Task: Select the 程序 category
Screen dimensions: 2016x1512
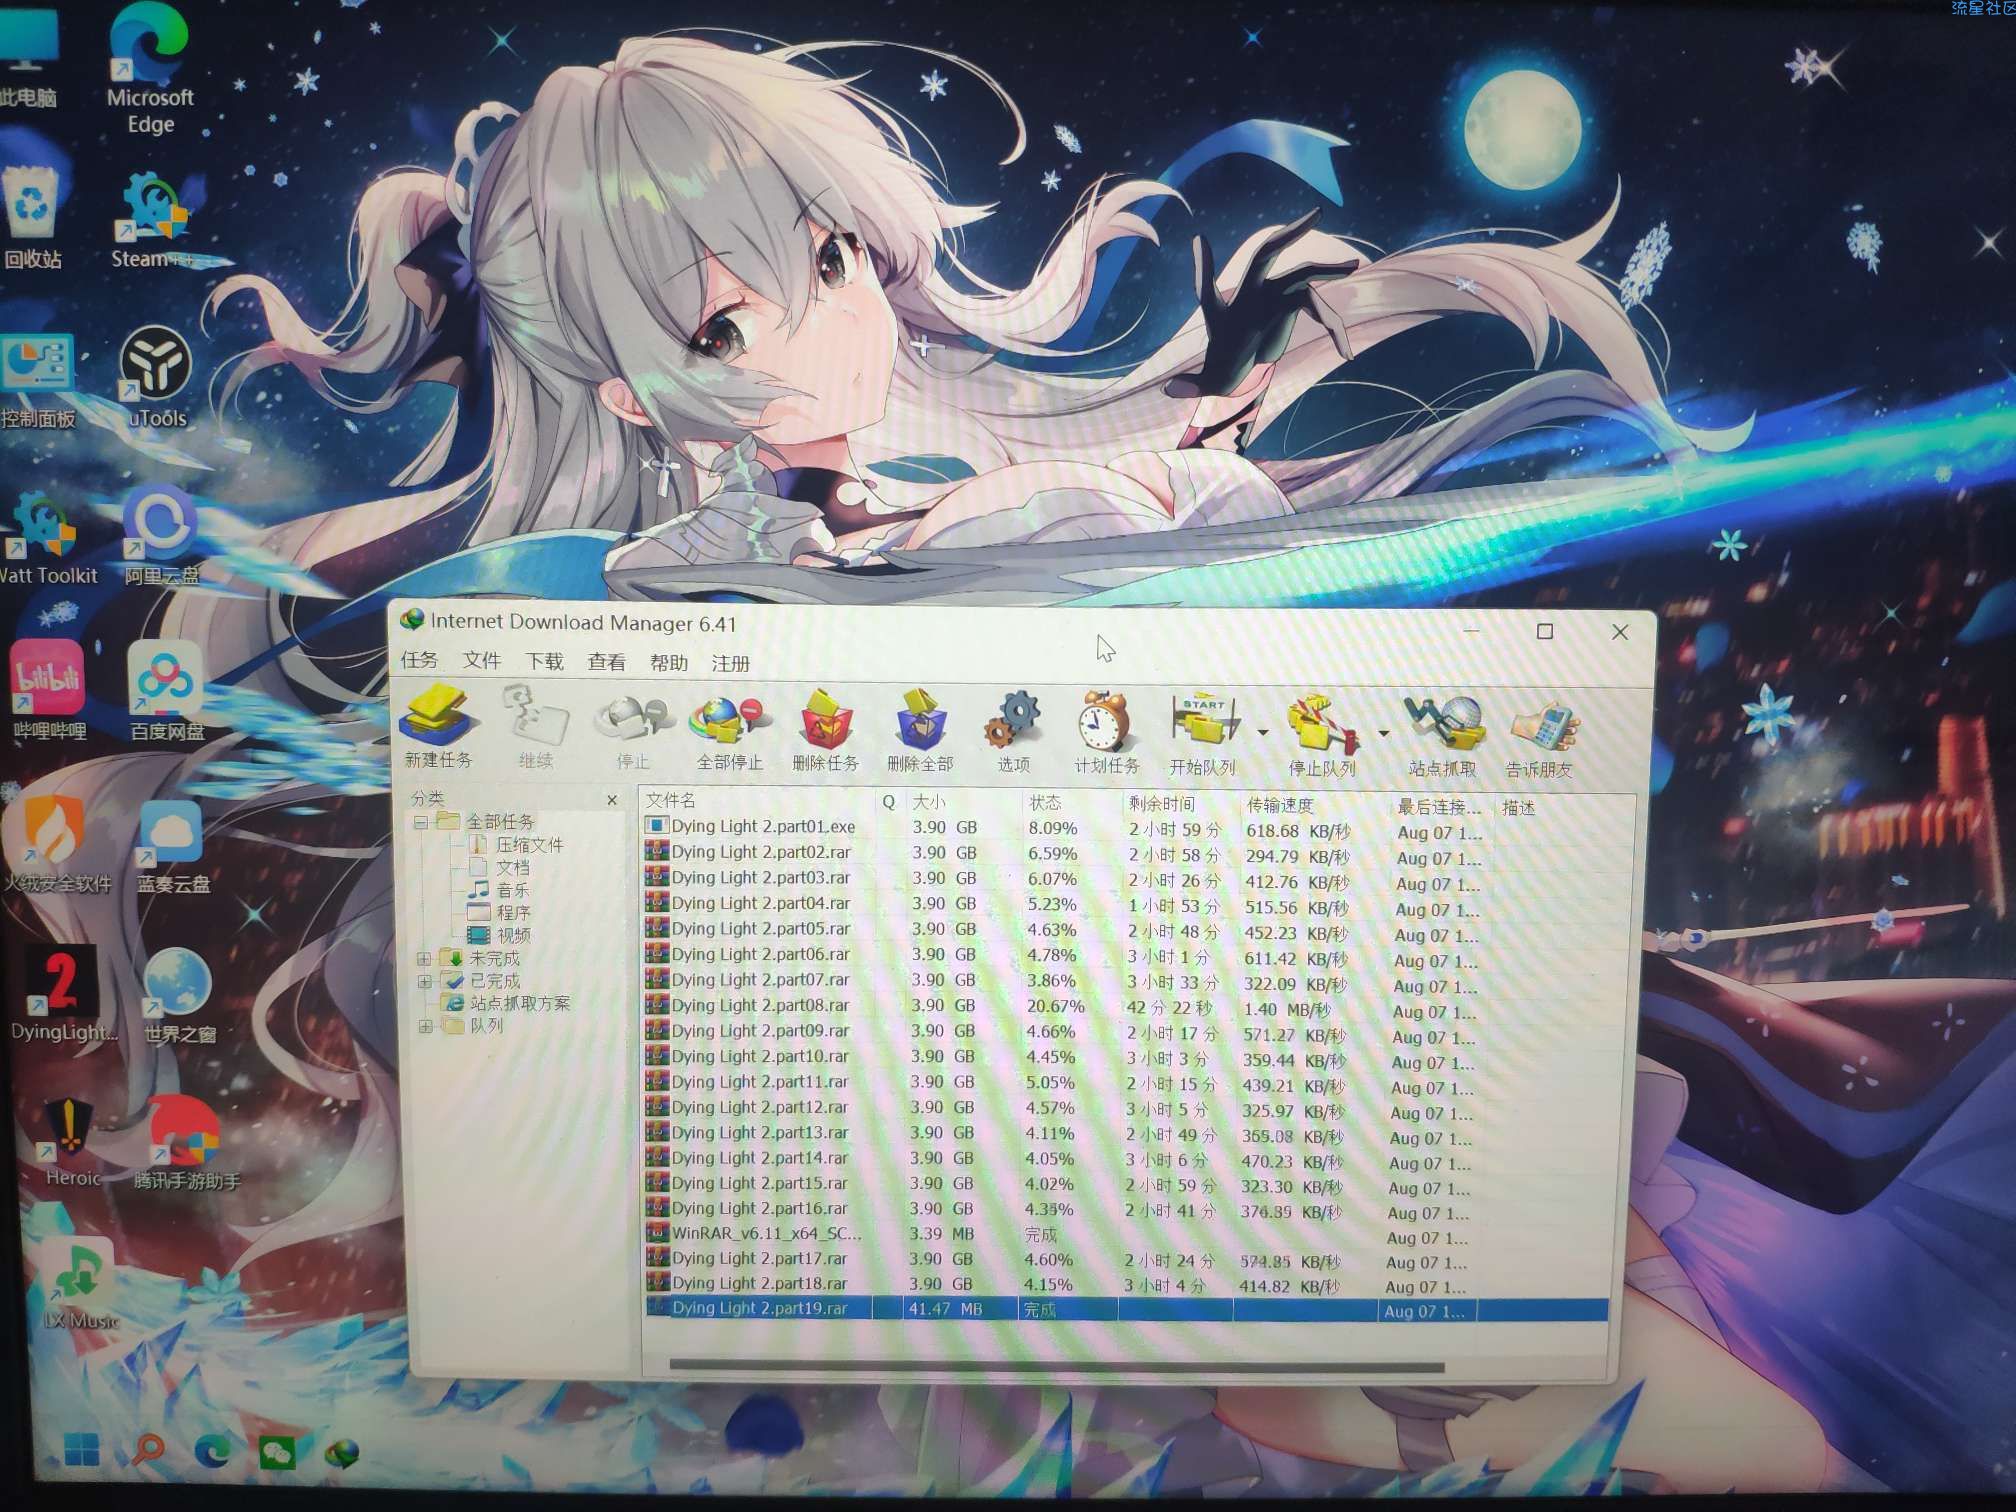Action: tap(500, 913)
